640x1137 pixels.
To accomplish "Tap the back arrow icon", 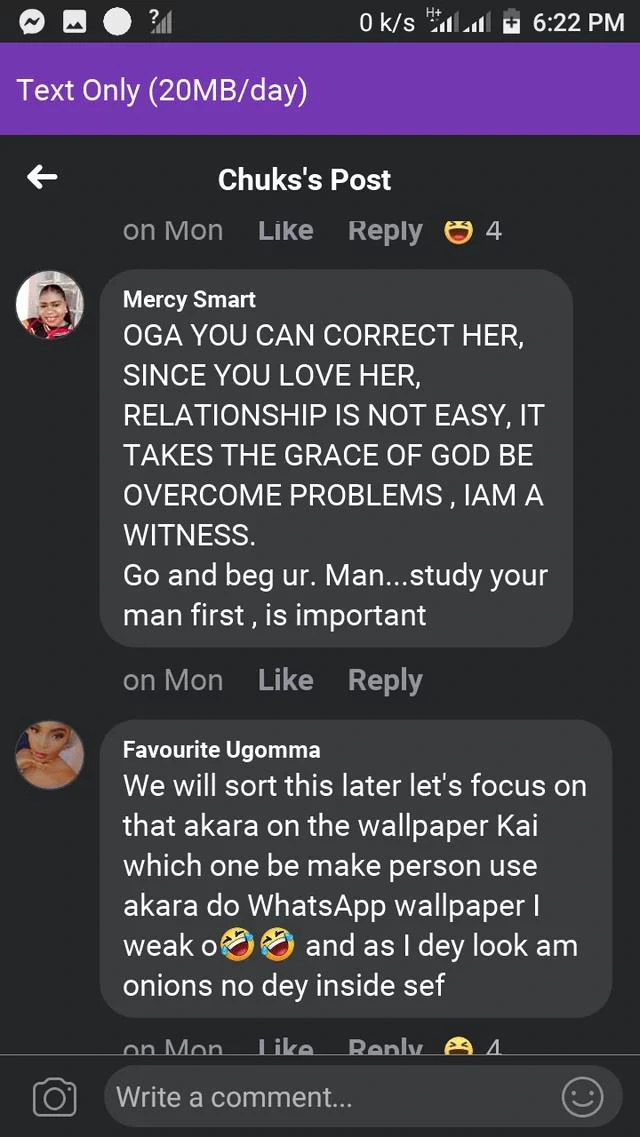I will click(42, 178).
